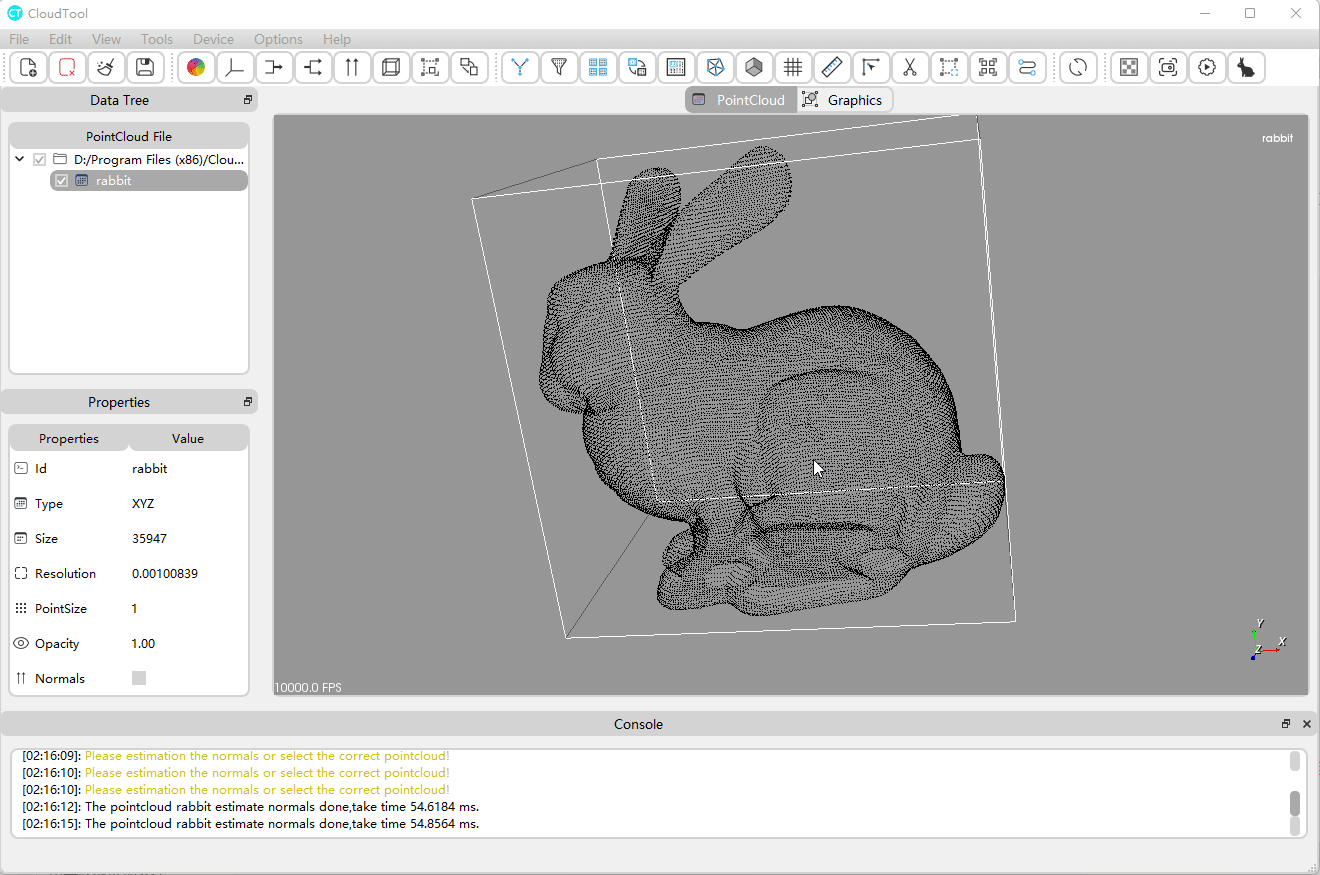Click the broom clear-all icon

click(x=106, y=68)
